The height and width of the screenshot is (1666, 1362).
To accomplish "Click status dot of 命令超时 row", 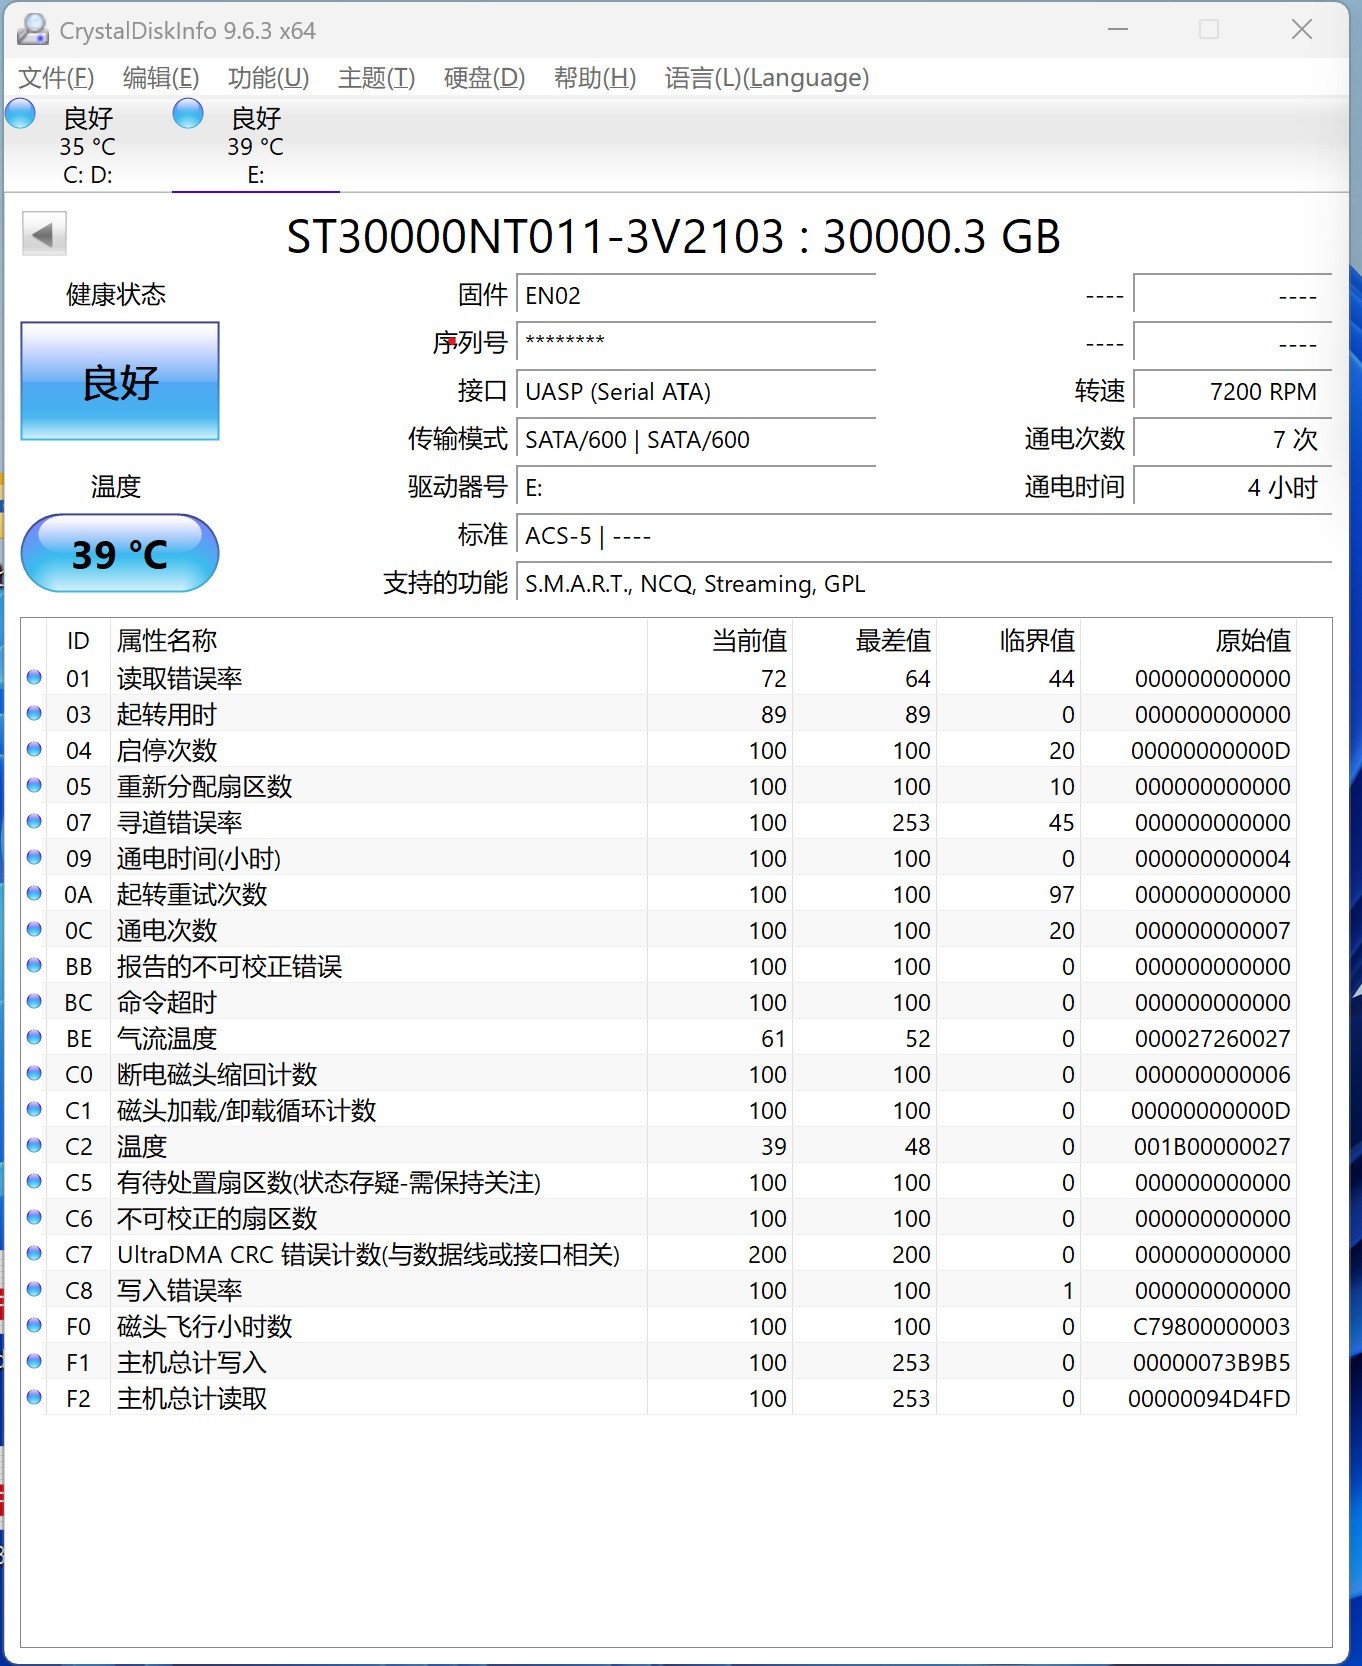I will point(34,1002).
